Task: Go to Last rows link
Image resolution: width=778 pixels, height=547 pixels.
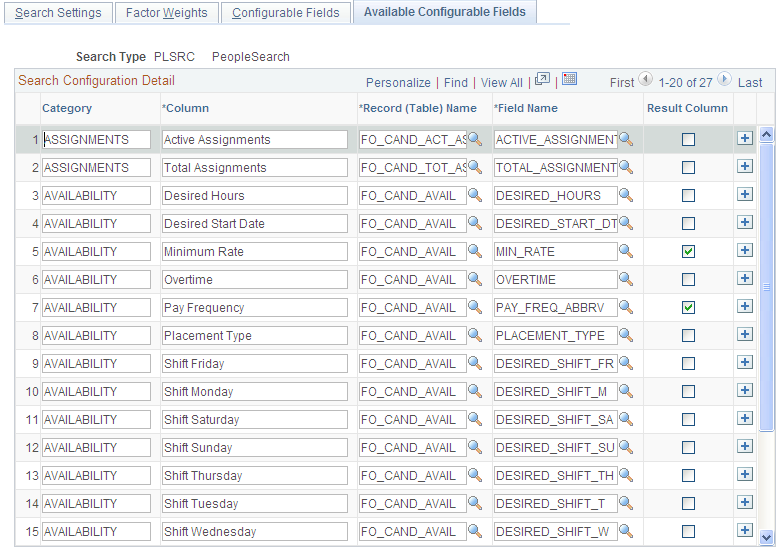Action: tap(750, 83)
